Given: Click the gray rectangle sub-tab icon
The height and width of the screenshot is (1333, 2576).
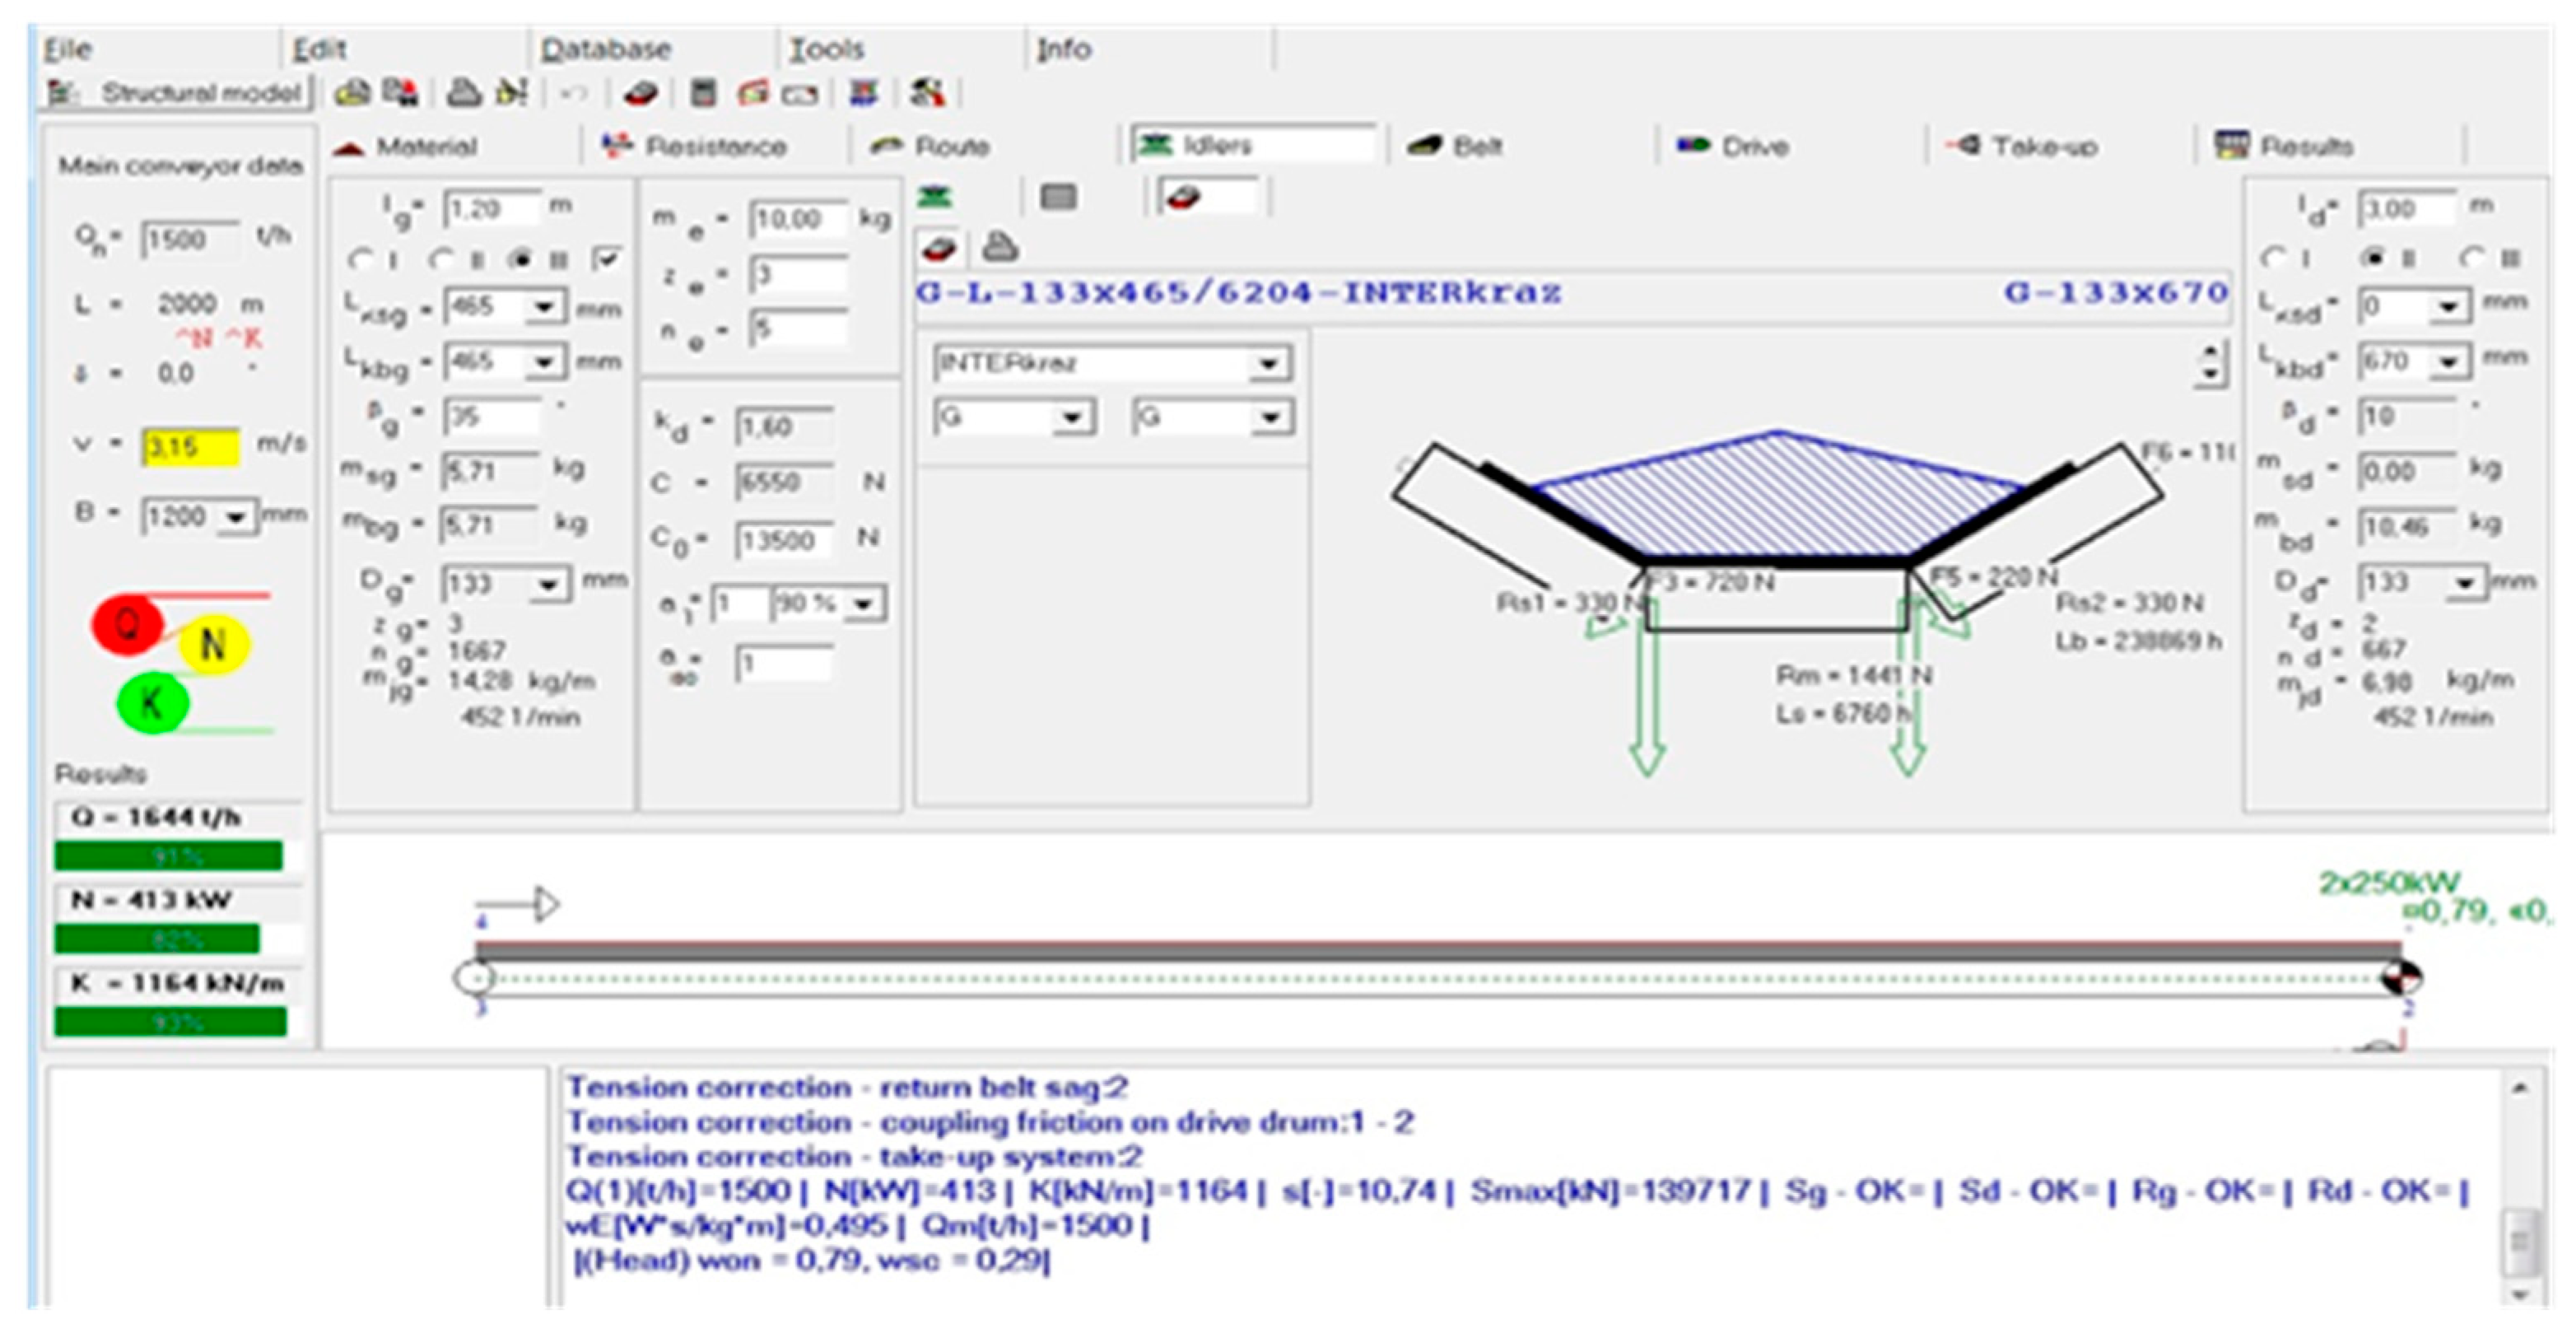Looking at the screenshot, I should pos(1058,196).
